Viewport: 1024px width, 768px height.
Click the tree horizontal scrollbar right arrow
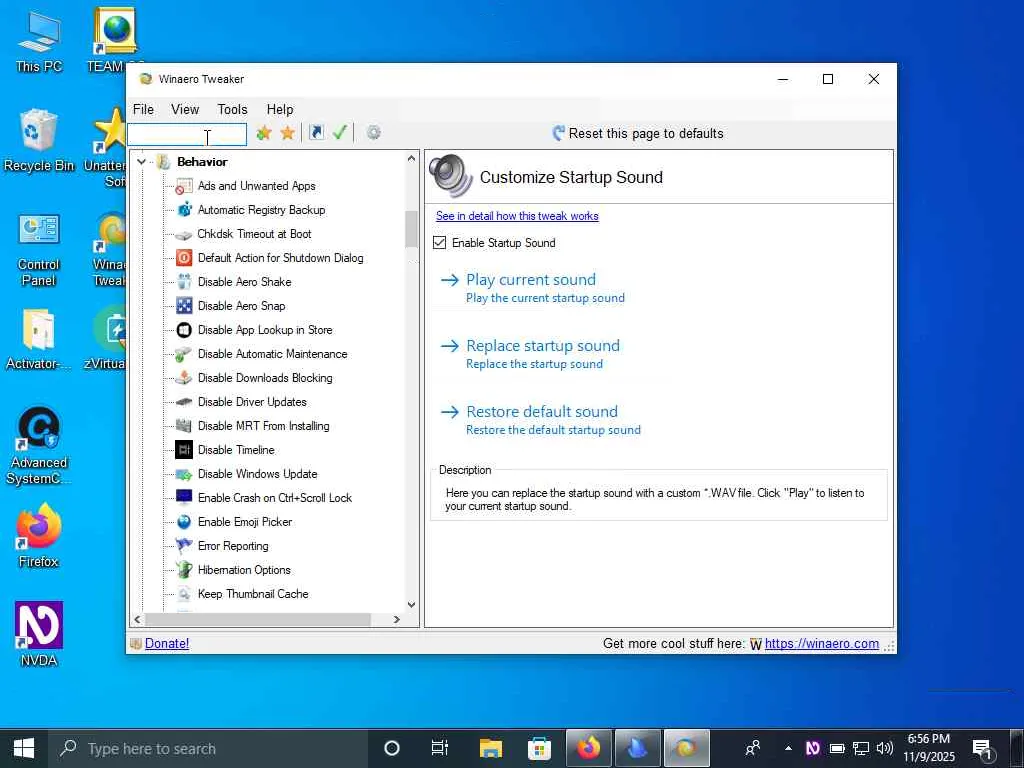[x=396, y=619]
